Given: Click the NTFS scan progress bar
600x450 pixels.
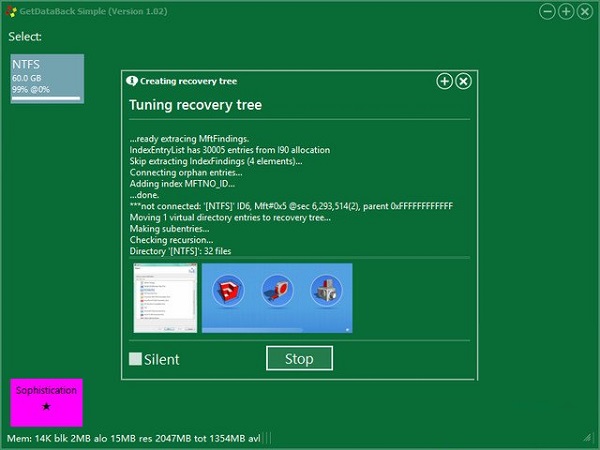Looking at the screenshot, I should pyautogui.click(x=46, y=98).
